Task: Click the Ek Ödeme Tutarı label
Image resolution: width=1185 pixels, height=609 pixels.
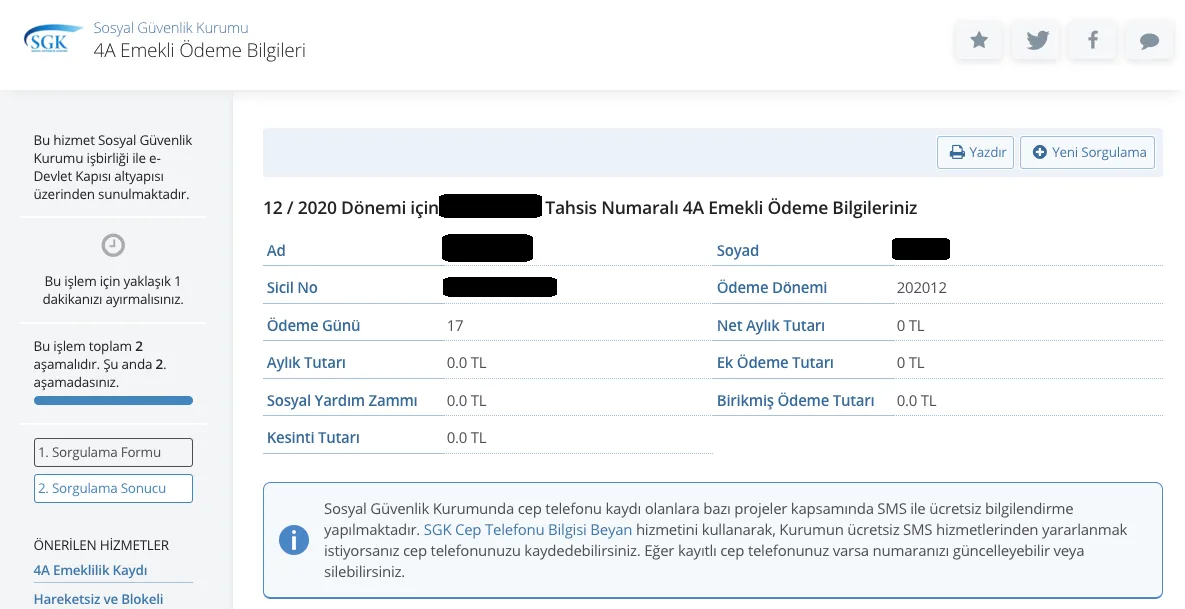Action: pos(775,363)
